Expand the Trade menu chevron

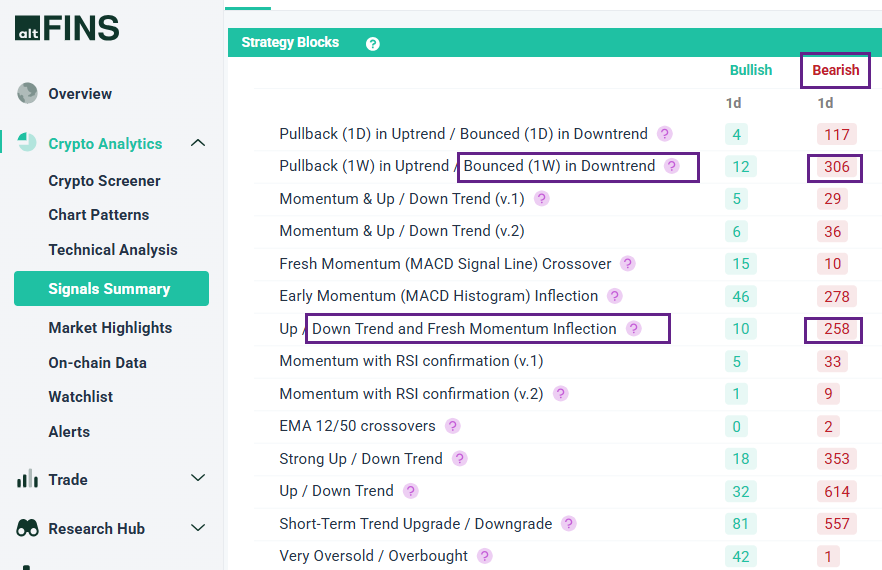(198, 479)
